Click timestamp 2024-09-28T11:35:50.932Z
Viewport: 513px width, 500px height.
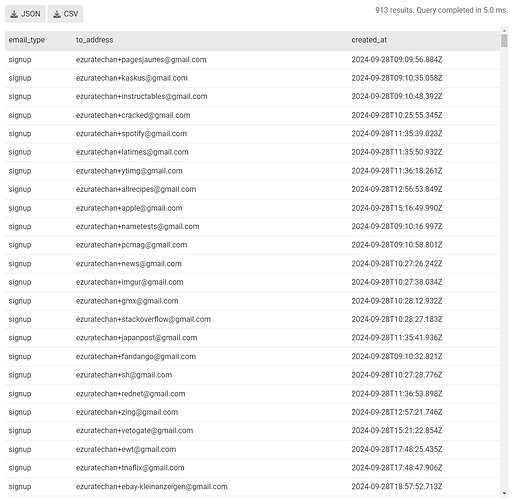[x=397, y=152]
